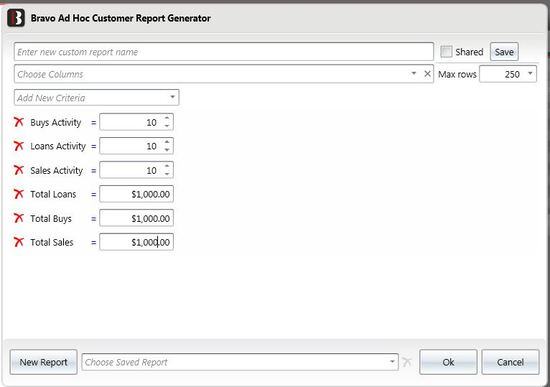Click the equals operator for Total Loans
Image resolution: width=550 pixels, height=387 pixels.
pyautogui.click(x=93, y=195)
